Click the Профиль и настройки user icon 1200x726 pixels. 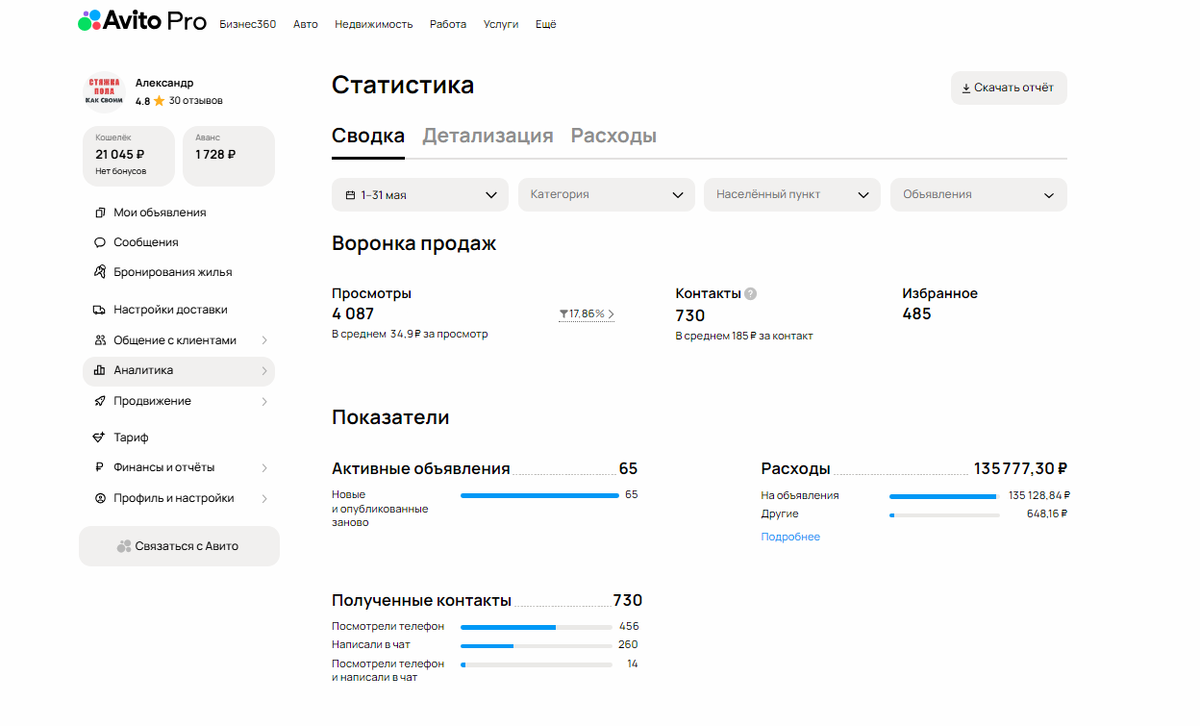(99, 499)
